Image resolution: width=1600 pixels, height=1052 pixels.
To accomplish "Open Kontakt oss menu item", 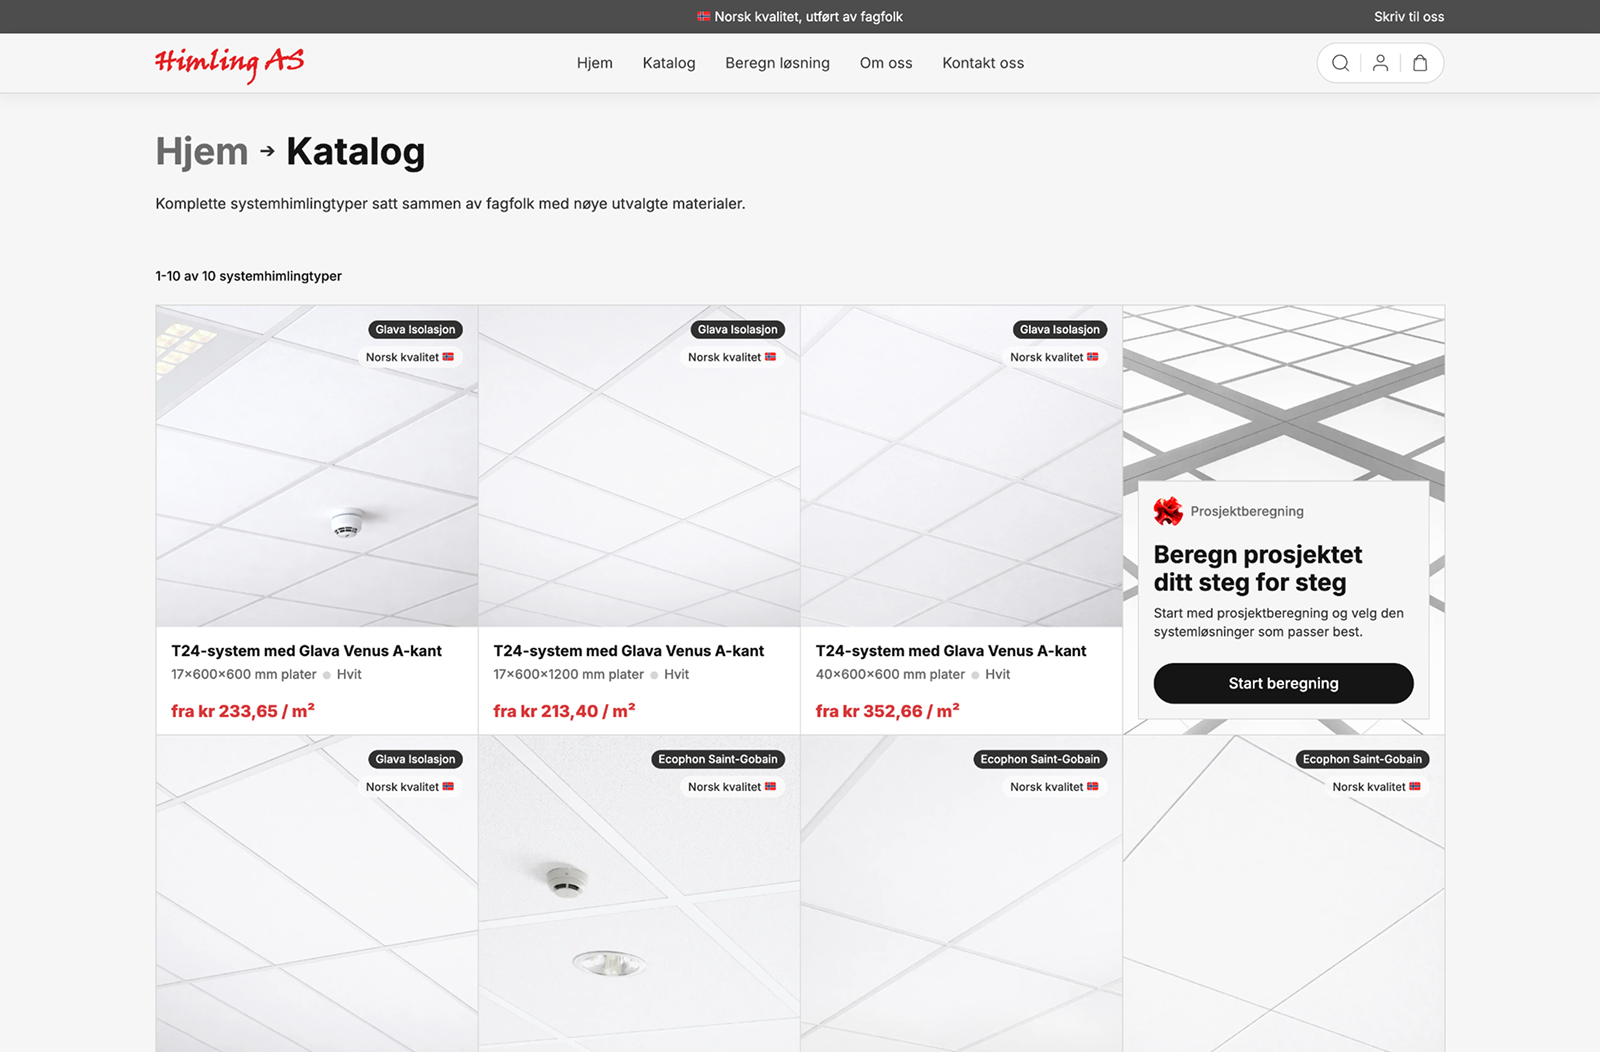I will pos(983,63).
